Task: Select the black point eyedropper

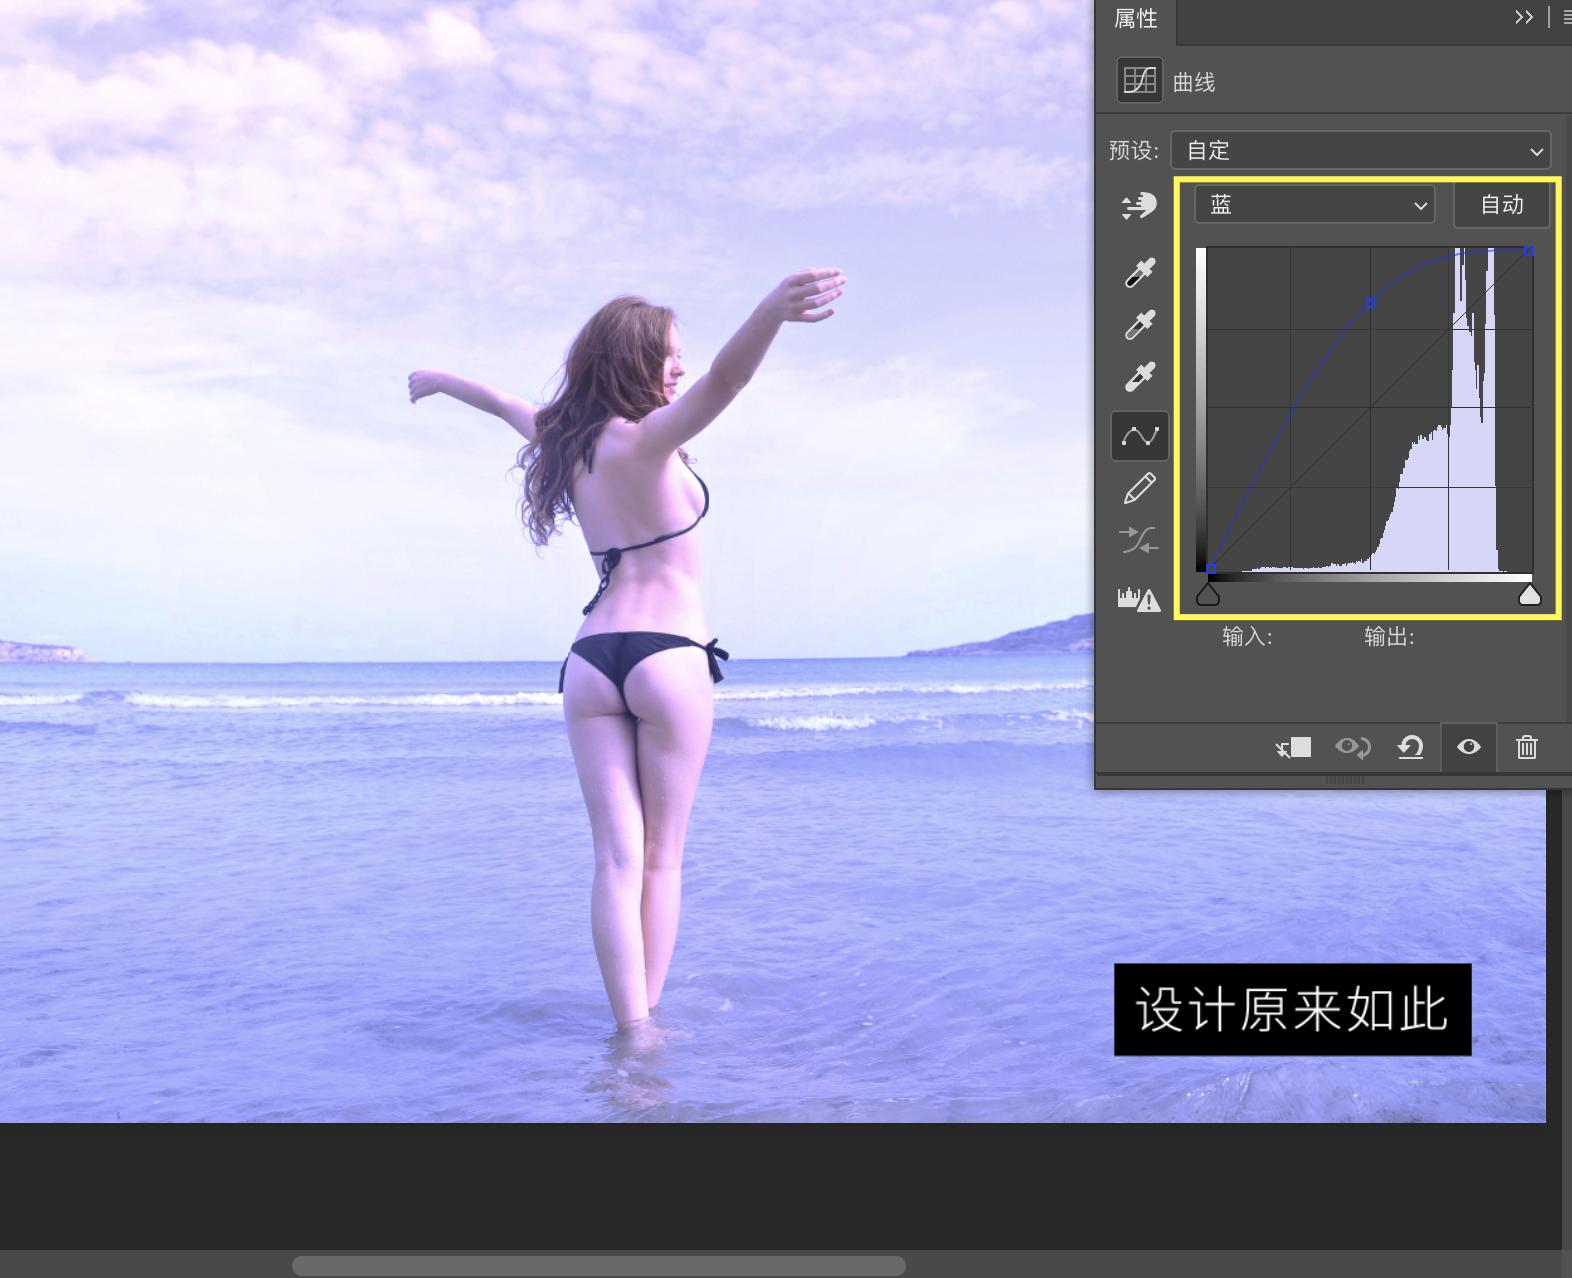Action: point(1139,272)
